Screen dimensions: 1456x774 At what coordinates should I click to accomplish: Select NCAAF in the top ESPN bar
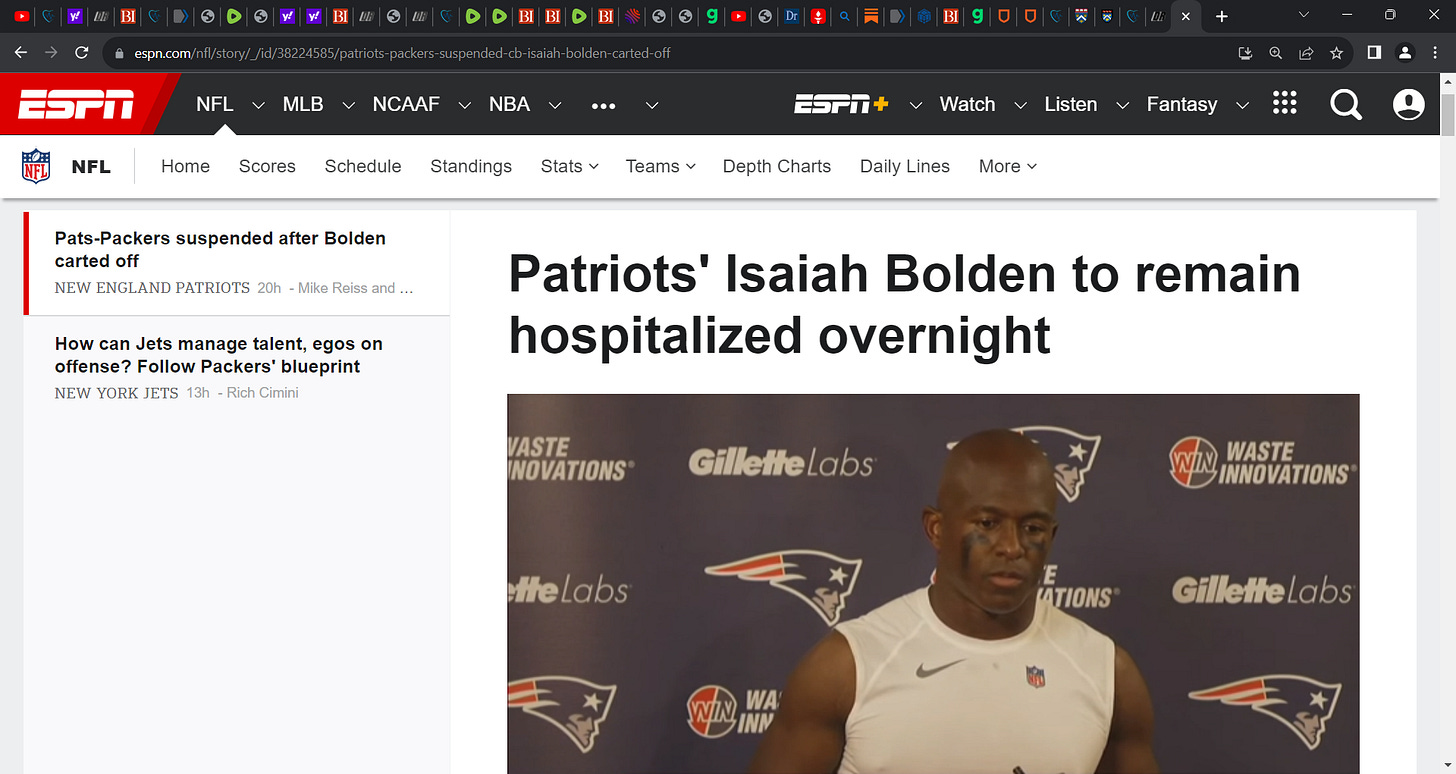(x=406, y=104)
